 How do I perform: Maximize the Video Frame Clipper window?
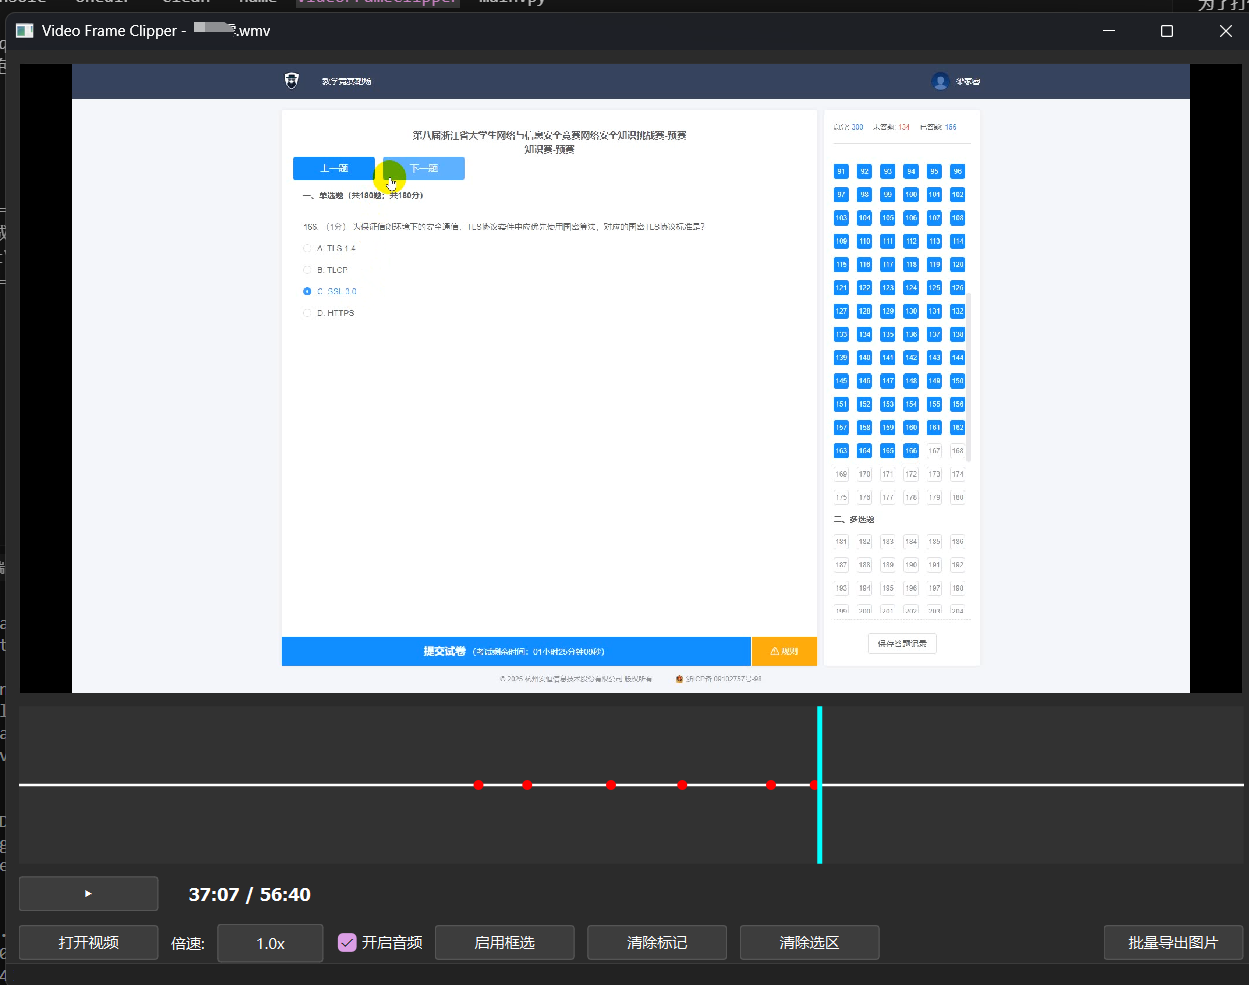point(1166,31)
